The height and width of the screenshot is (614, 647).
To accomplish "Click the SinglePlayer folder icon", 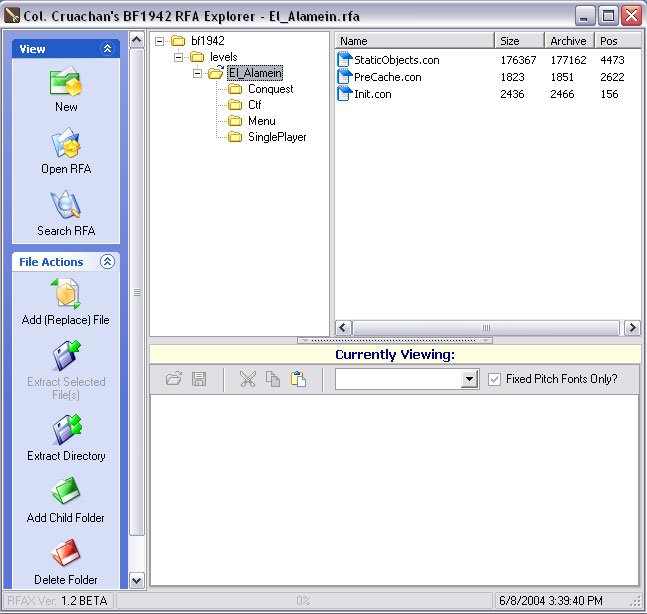I will click(x=235, y=137).
